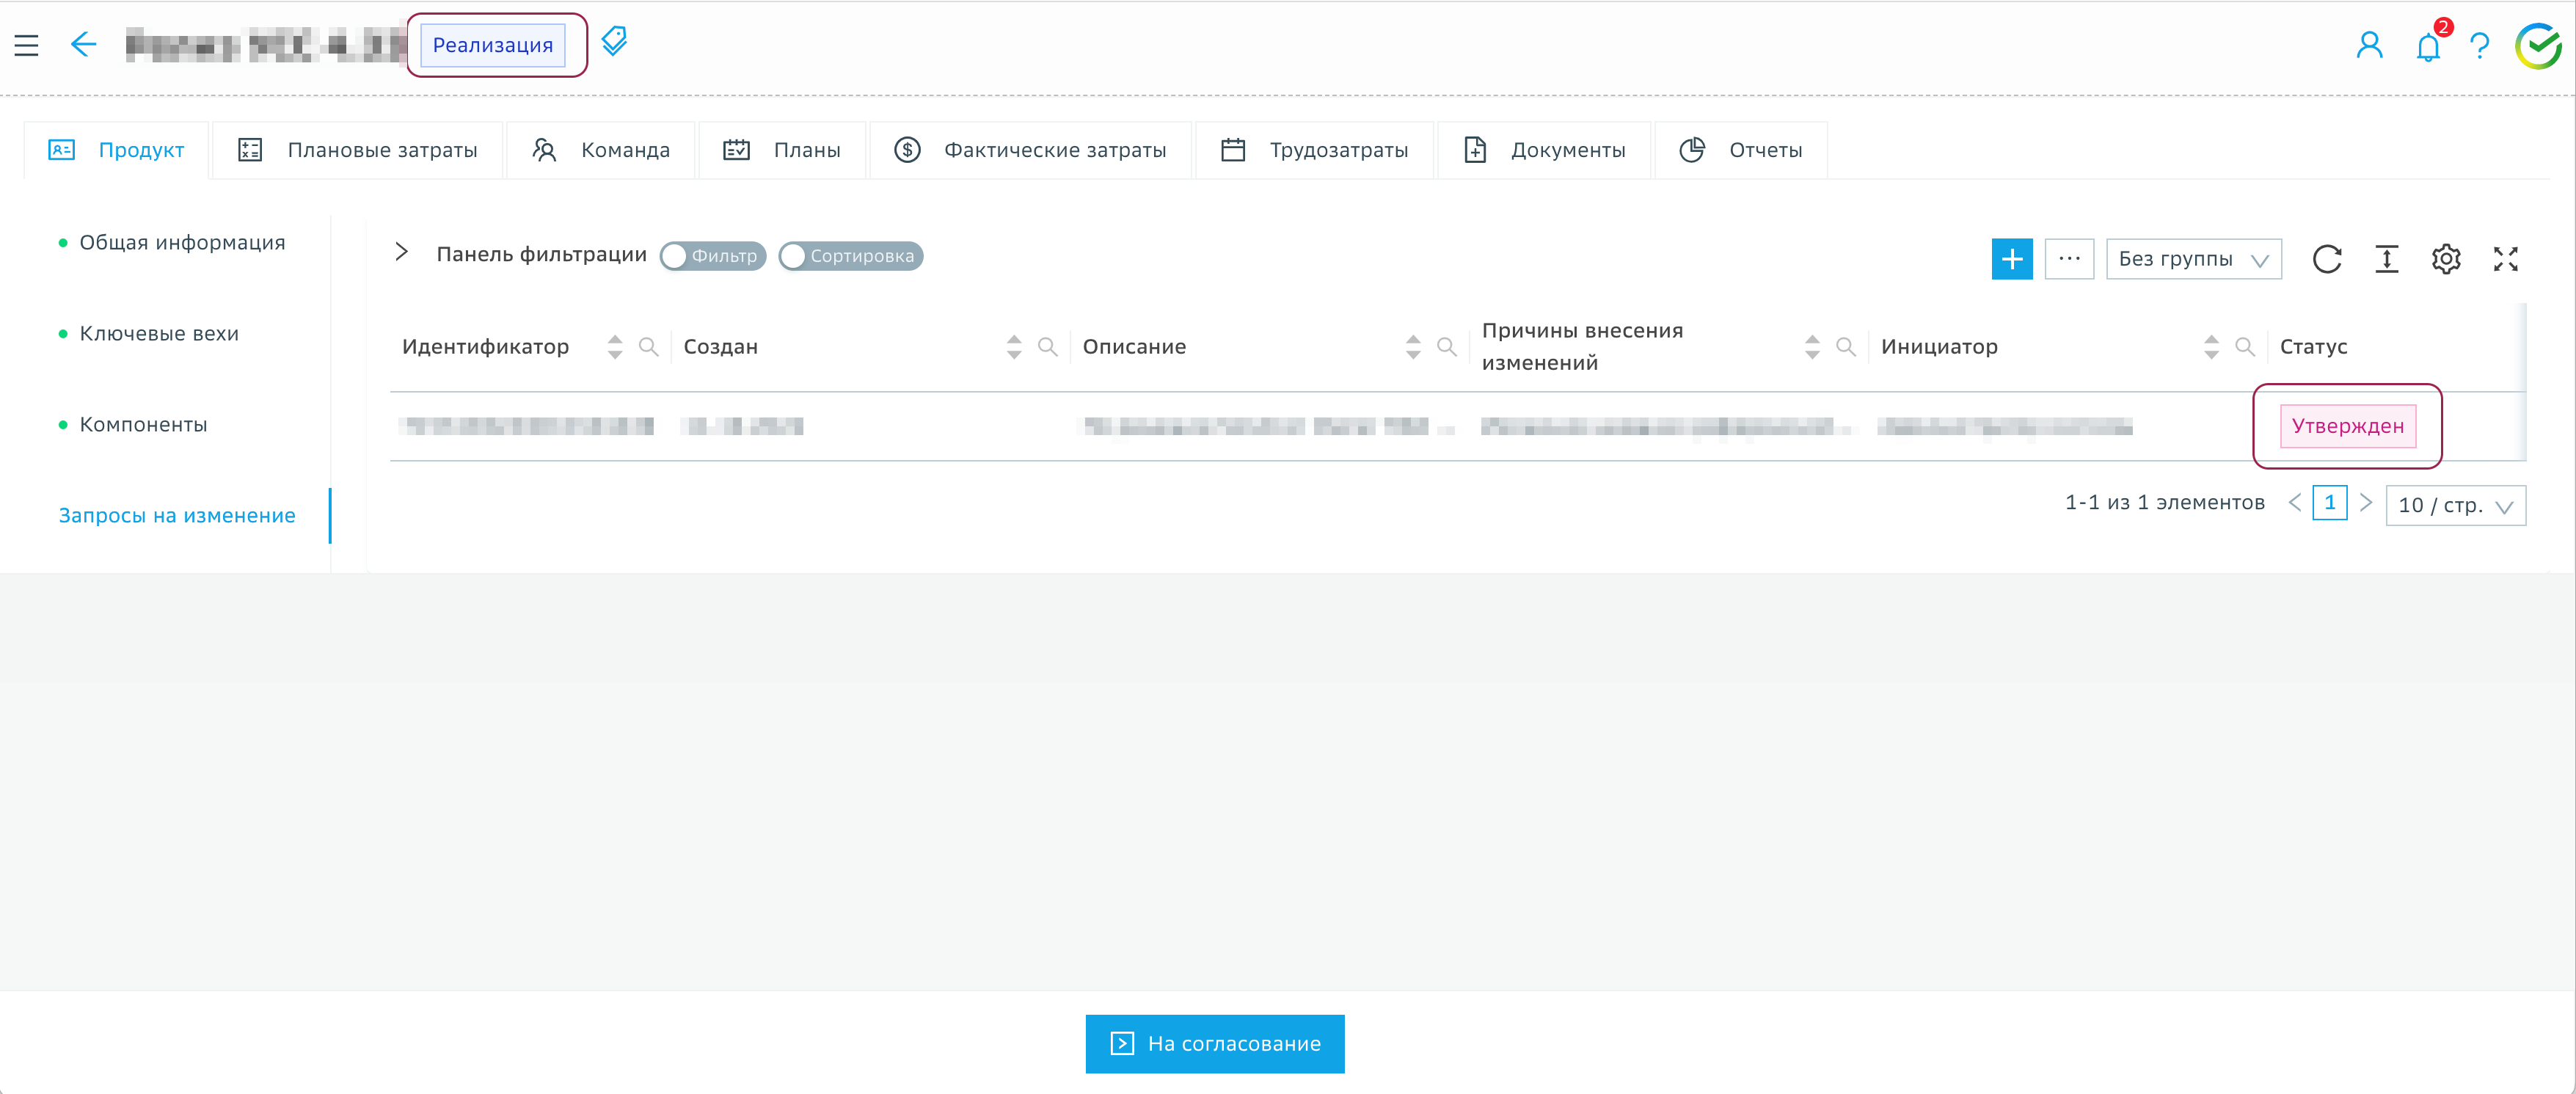Open the hamburger main menu
This screenshot has height=1094, width=2576.
pos(27,45)
